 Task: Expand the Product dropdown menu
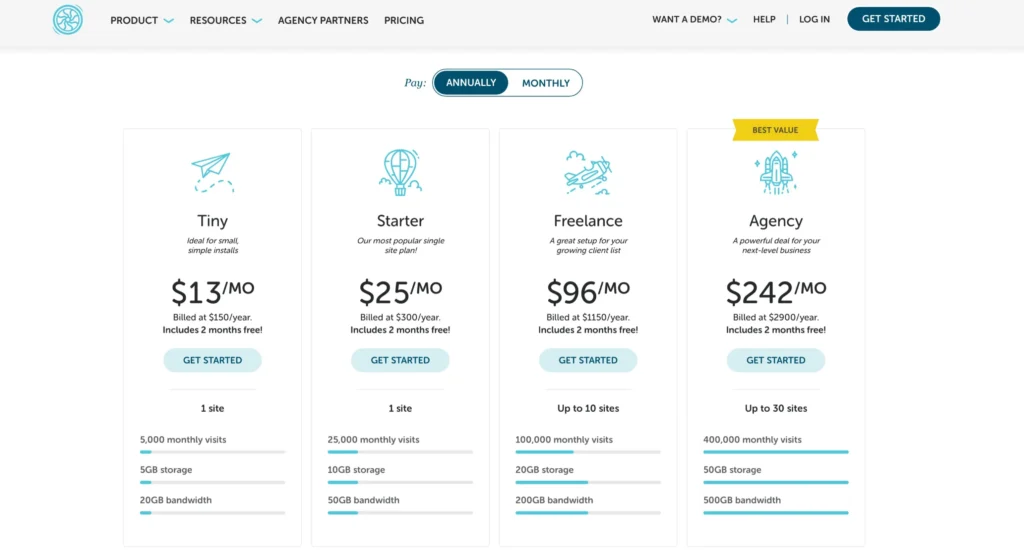click(x=142, y=20)
